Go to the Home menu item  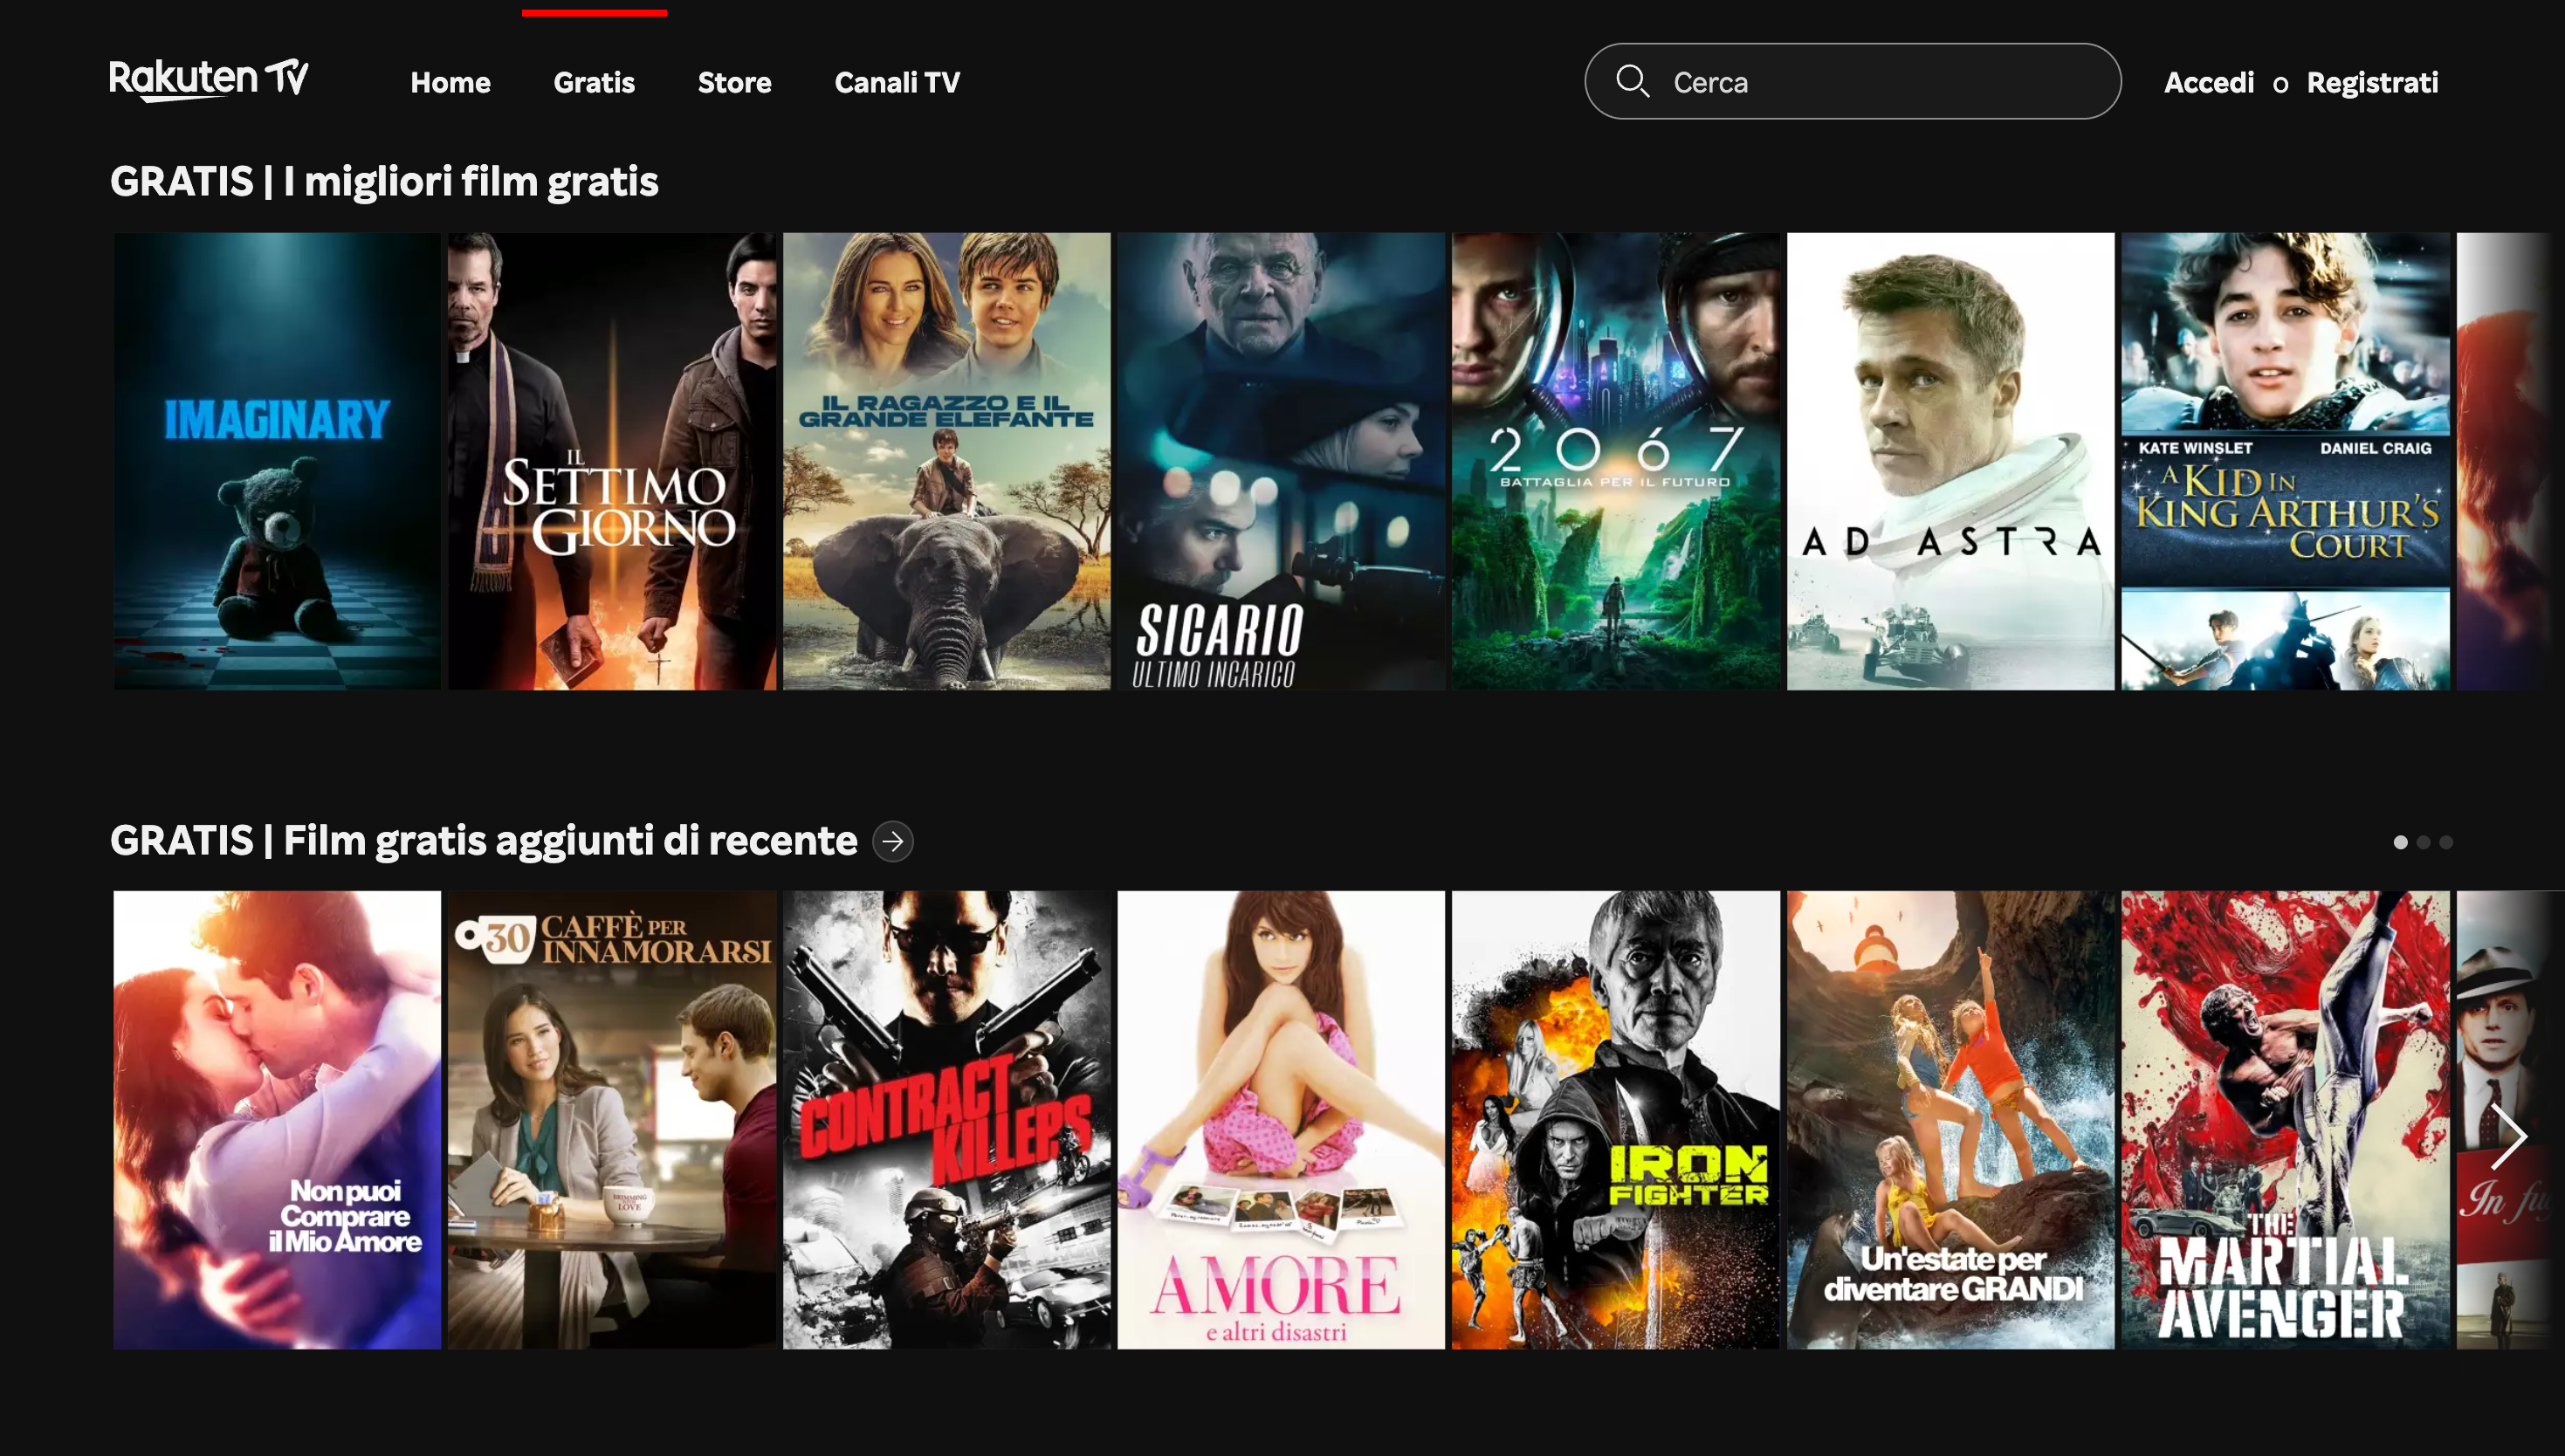(450, 82)
